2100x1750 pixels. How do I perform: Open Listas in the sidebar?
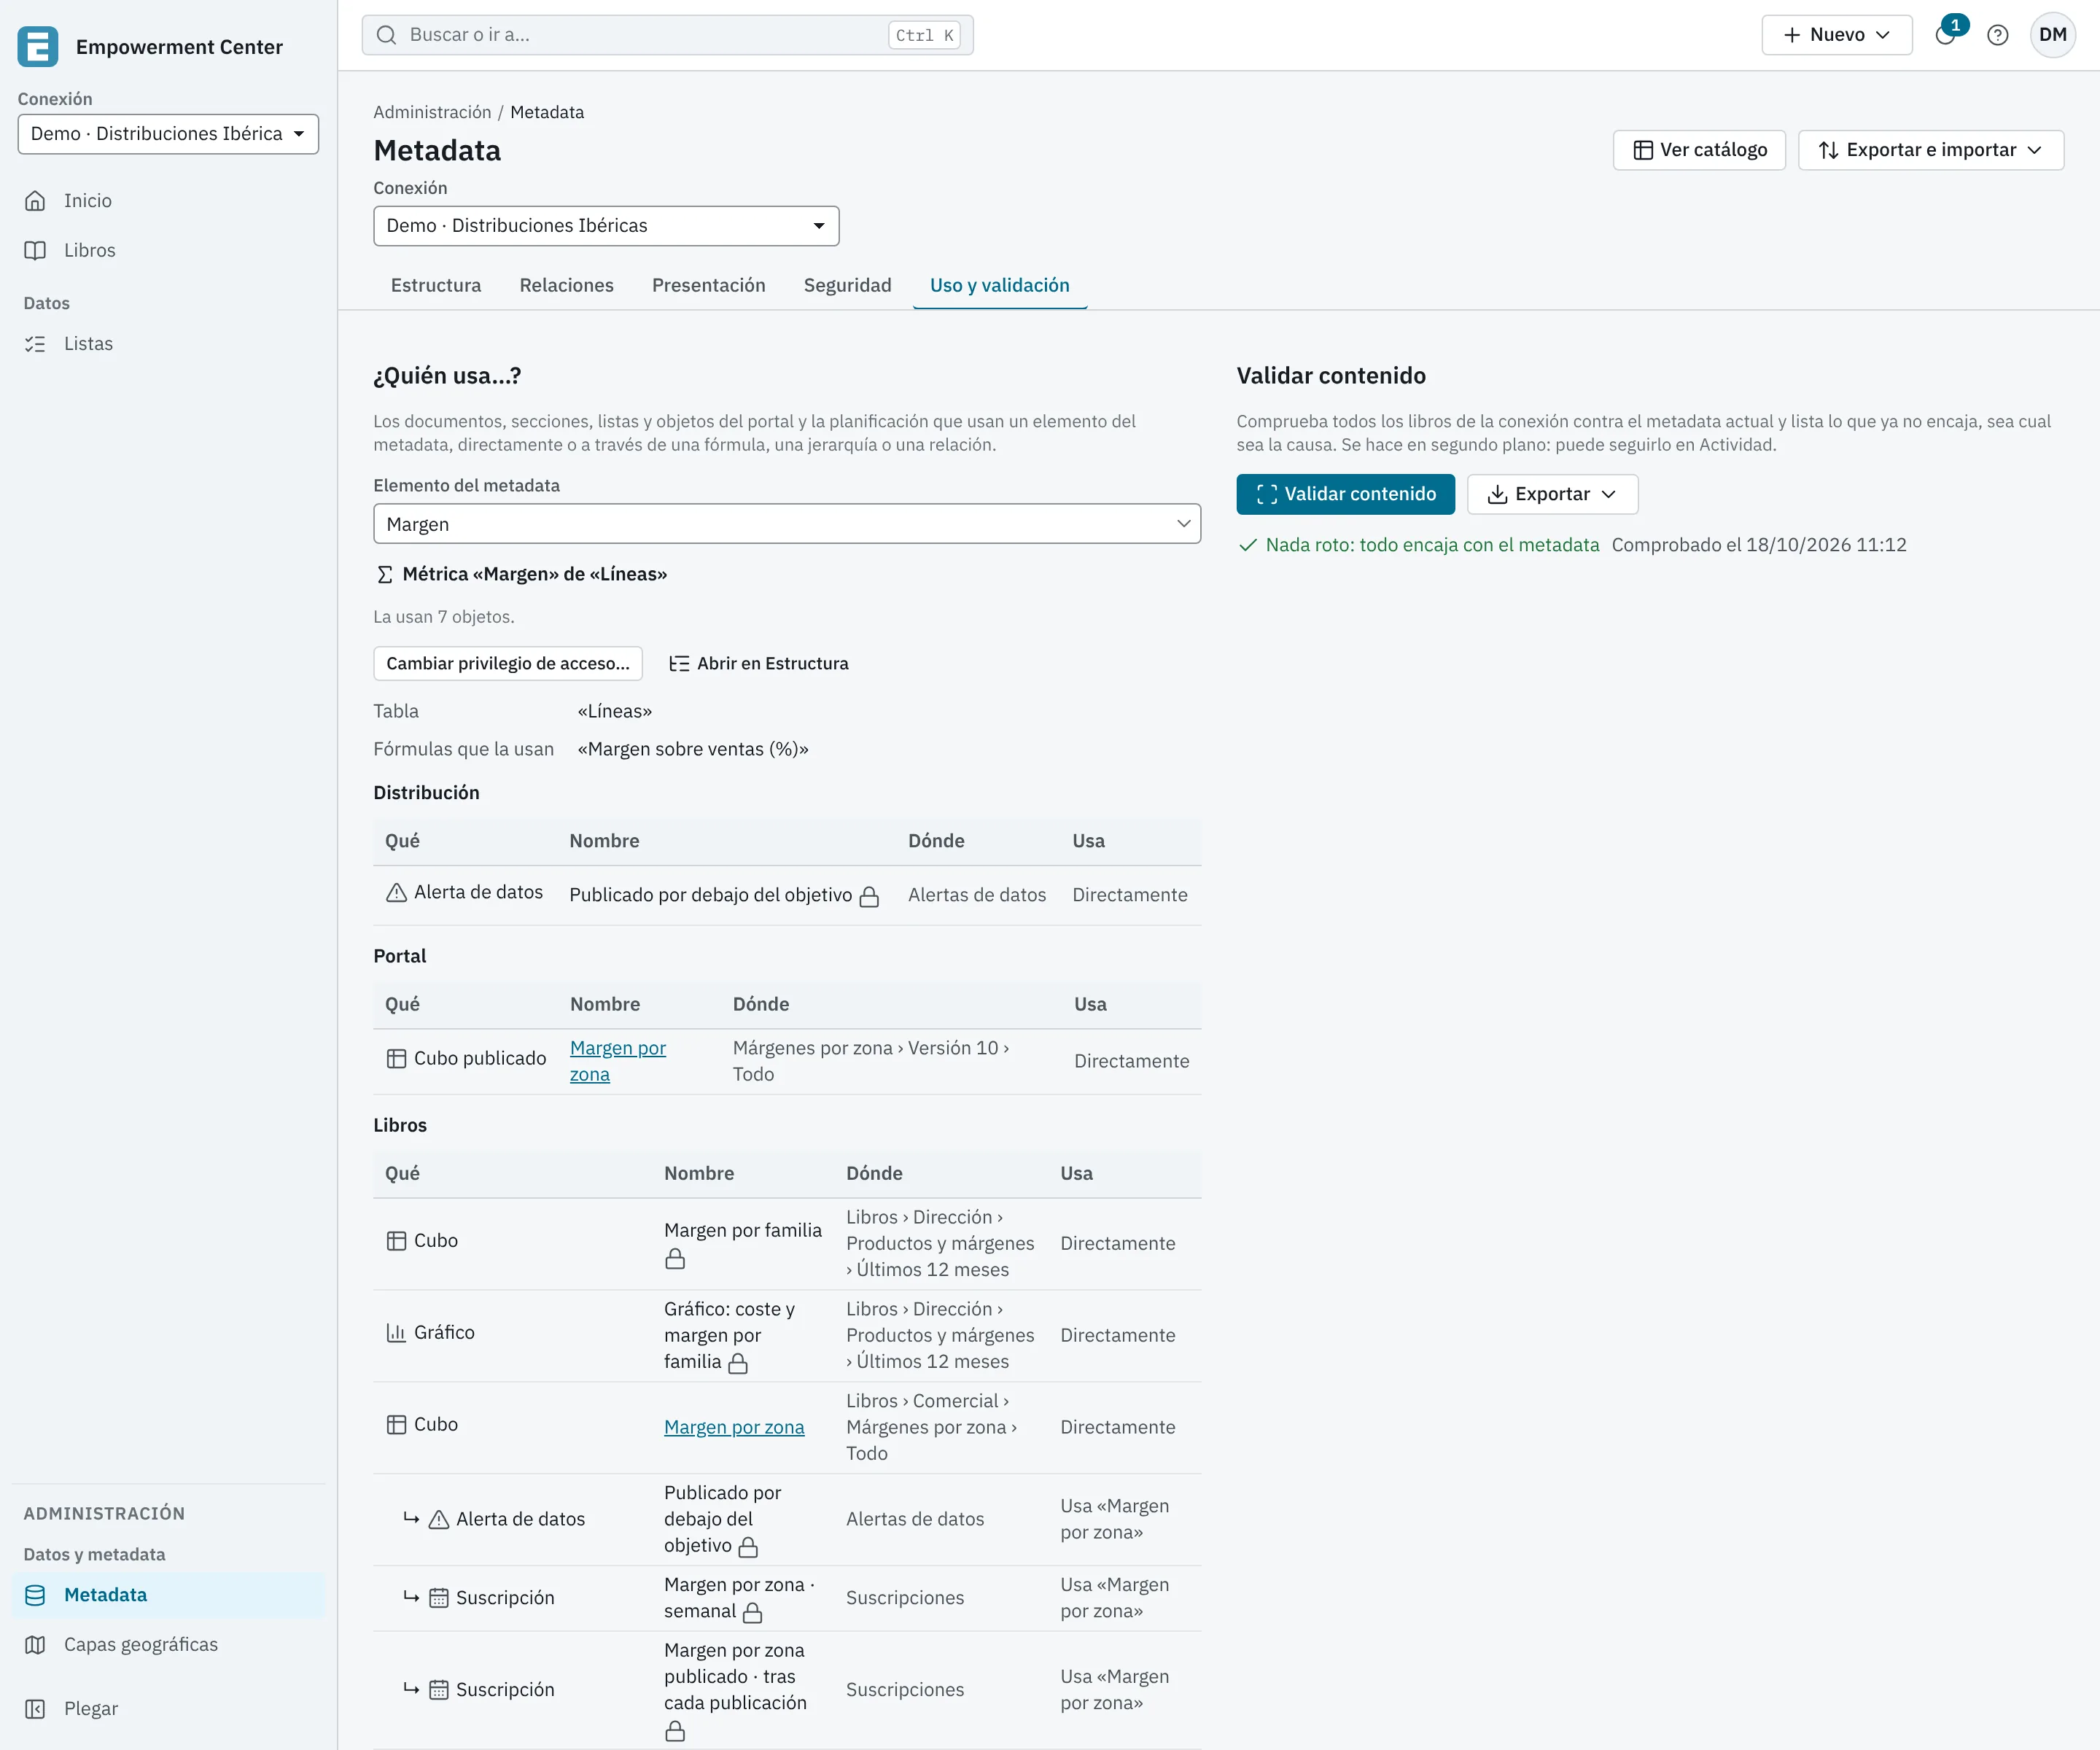(168, 344)
